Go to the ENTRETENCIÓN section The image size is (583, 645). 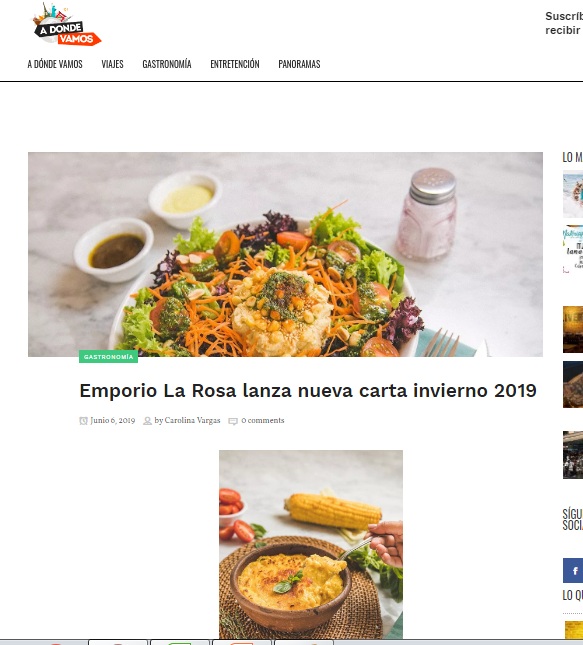coord(235,64)
